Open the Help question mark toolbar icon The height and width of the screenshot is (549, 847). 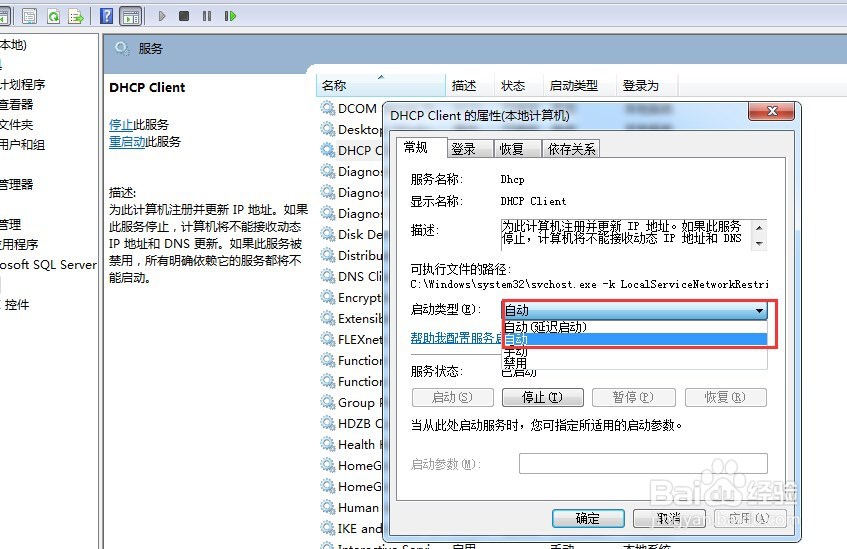(107, 16)
